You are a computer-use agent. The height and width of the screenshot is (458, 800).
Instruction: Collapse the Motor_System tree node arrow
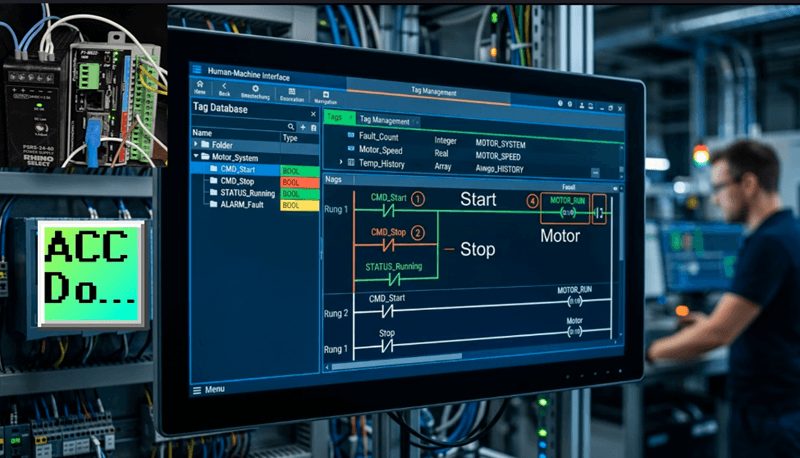click(196, 156)
